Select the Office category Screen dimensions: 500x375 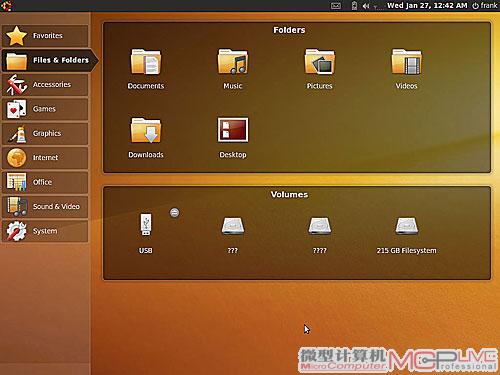[45, 182]
